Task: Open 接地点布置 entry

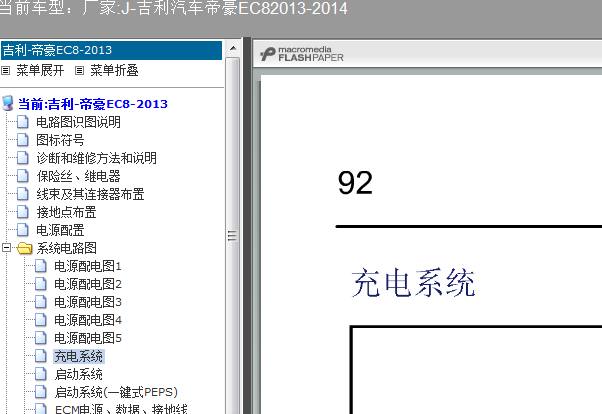Action: click(66, 212)
